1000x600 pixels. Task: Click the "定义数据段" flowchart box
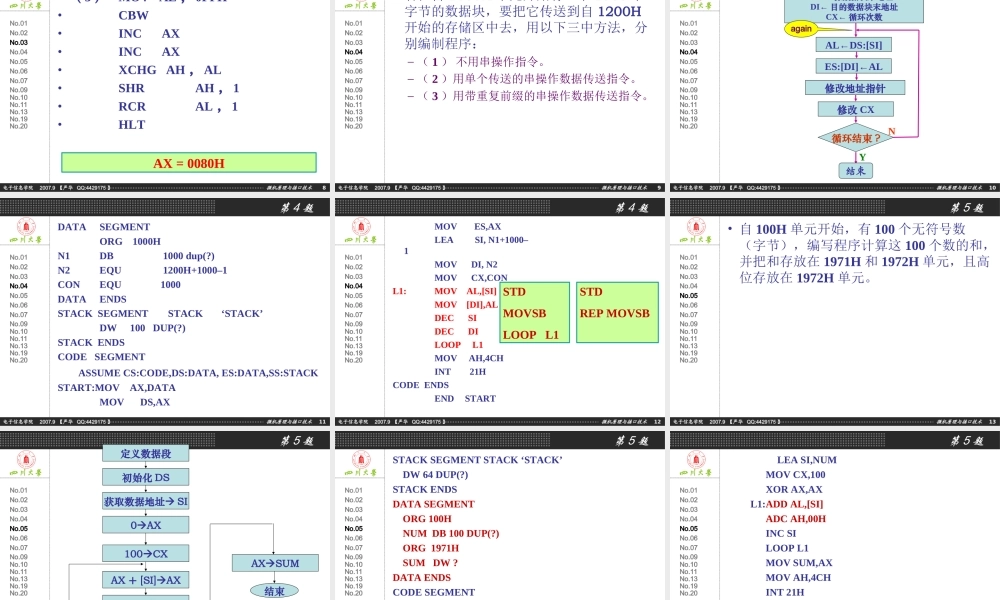pyautogui.click(x=145, y=453)
